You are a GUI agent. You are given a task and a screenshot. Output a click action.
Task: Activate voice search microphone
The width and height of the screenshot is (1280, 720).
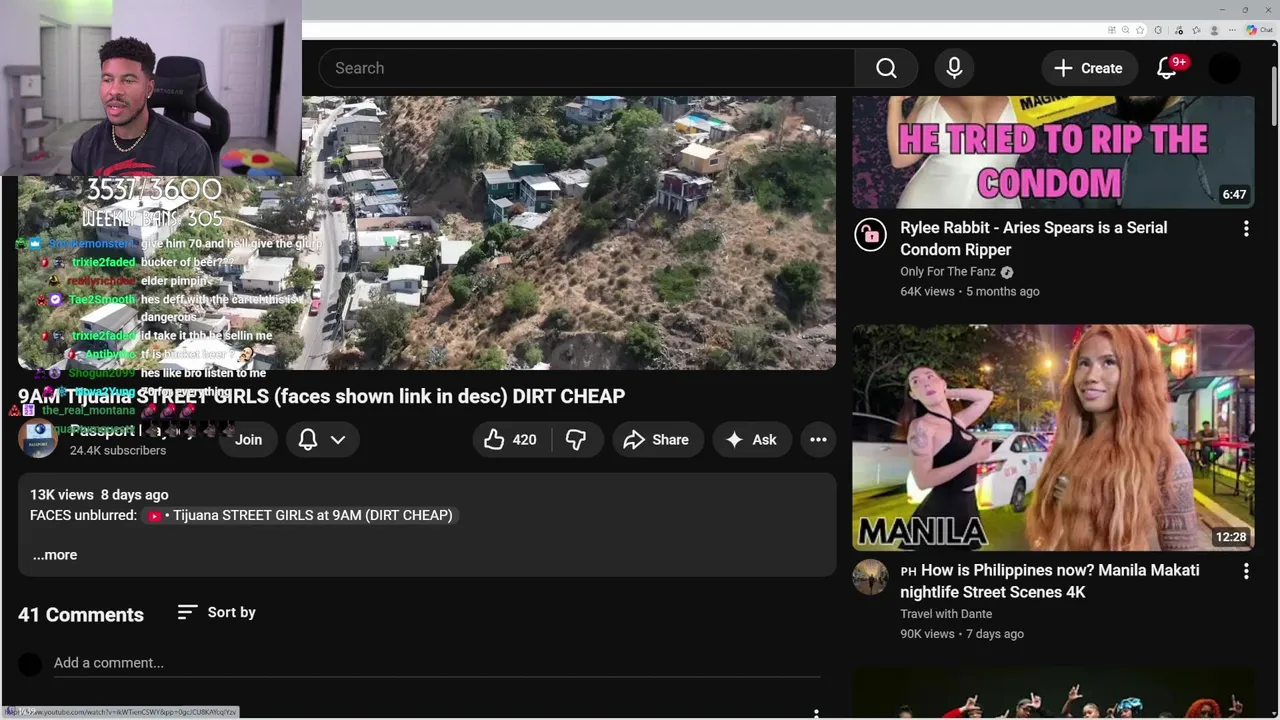click(x=954, y=68)
